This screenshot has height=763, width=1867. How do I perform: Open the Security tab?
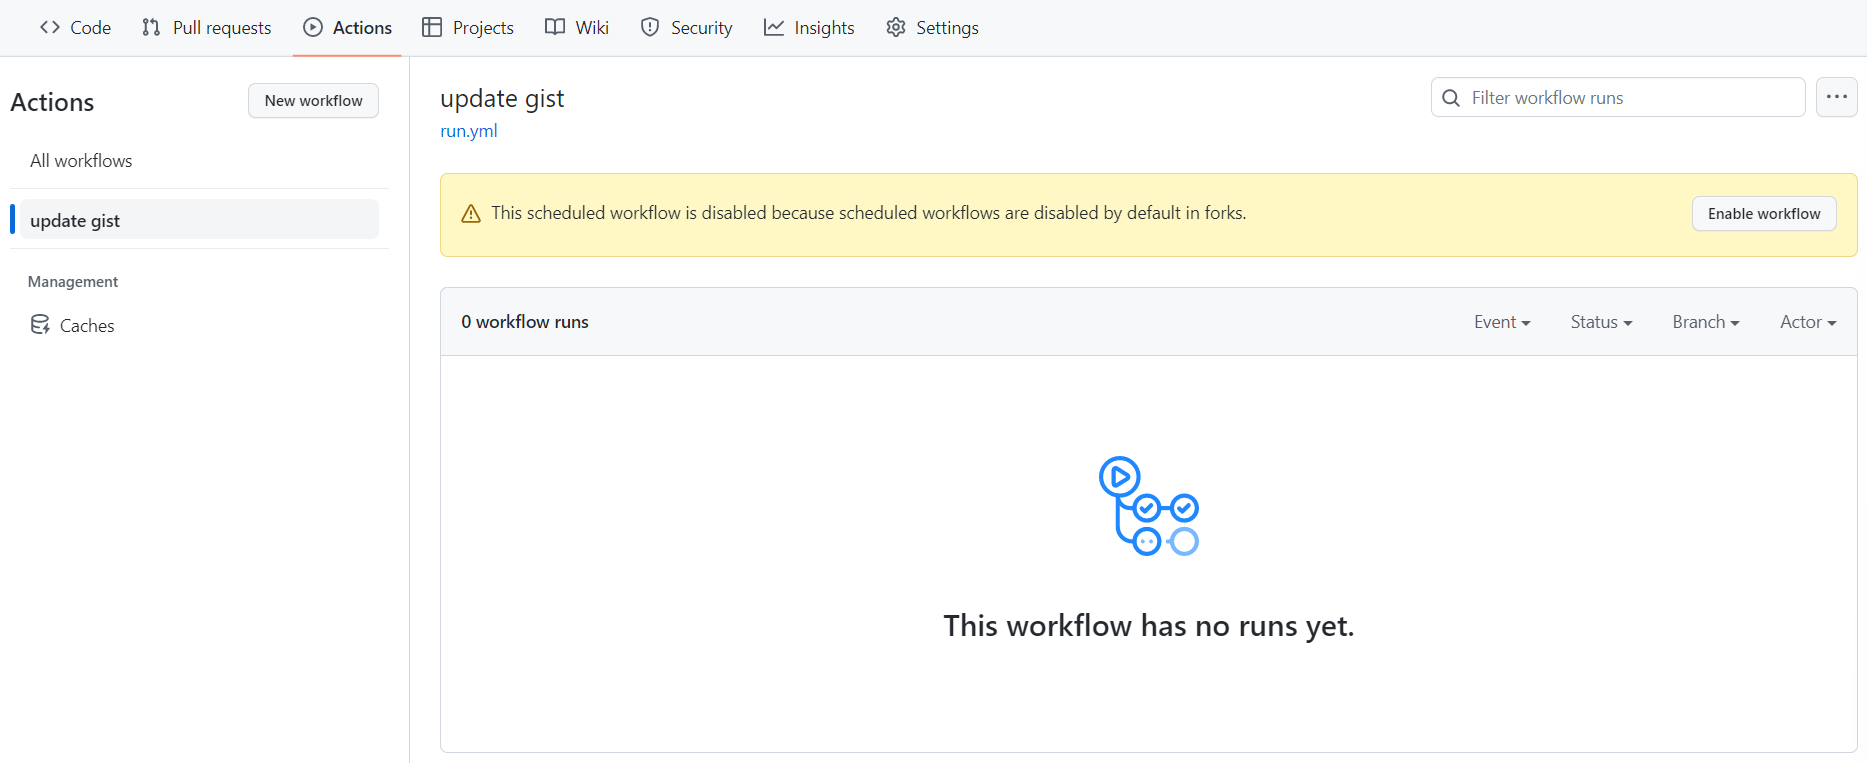pyautogui.click(x=686, y=28)
